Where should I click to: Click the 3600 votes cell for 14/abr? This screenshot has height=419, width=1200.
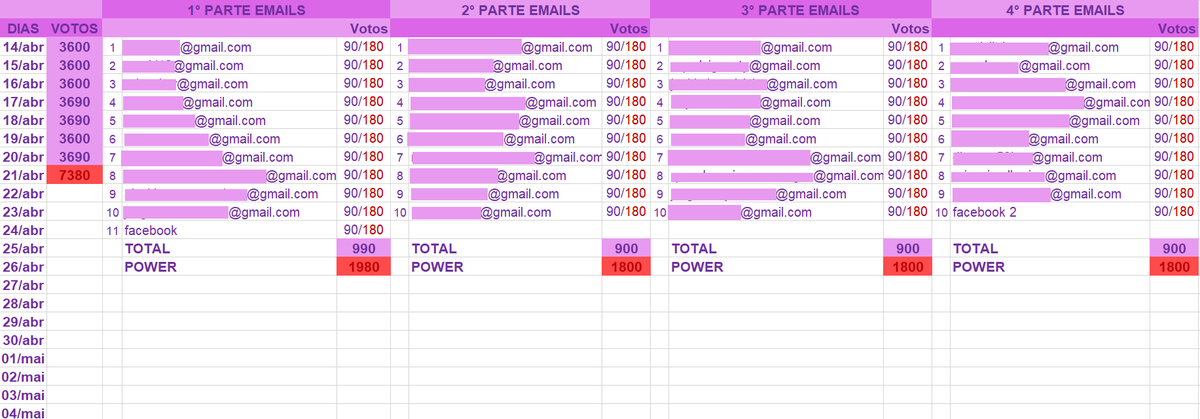pyautogui.click(x=75, y=47)
